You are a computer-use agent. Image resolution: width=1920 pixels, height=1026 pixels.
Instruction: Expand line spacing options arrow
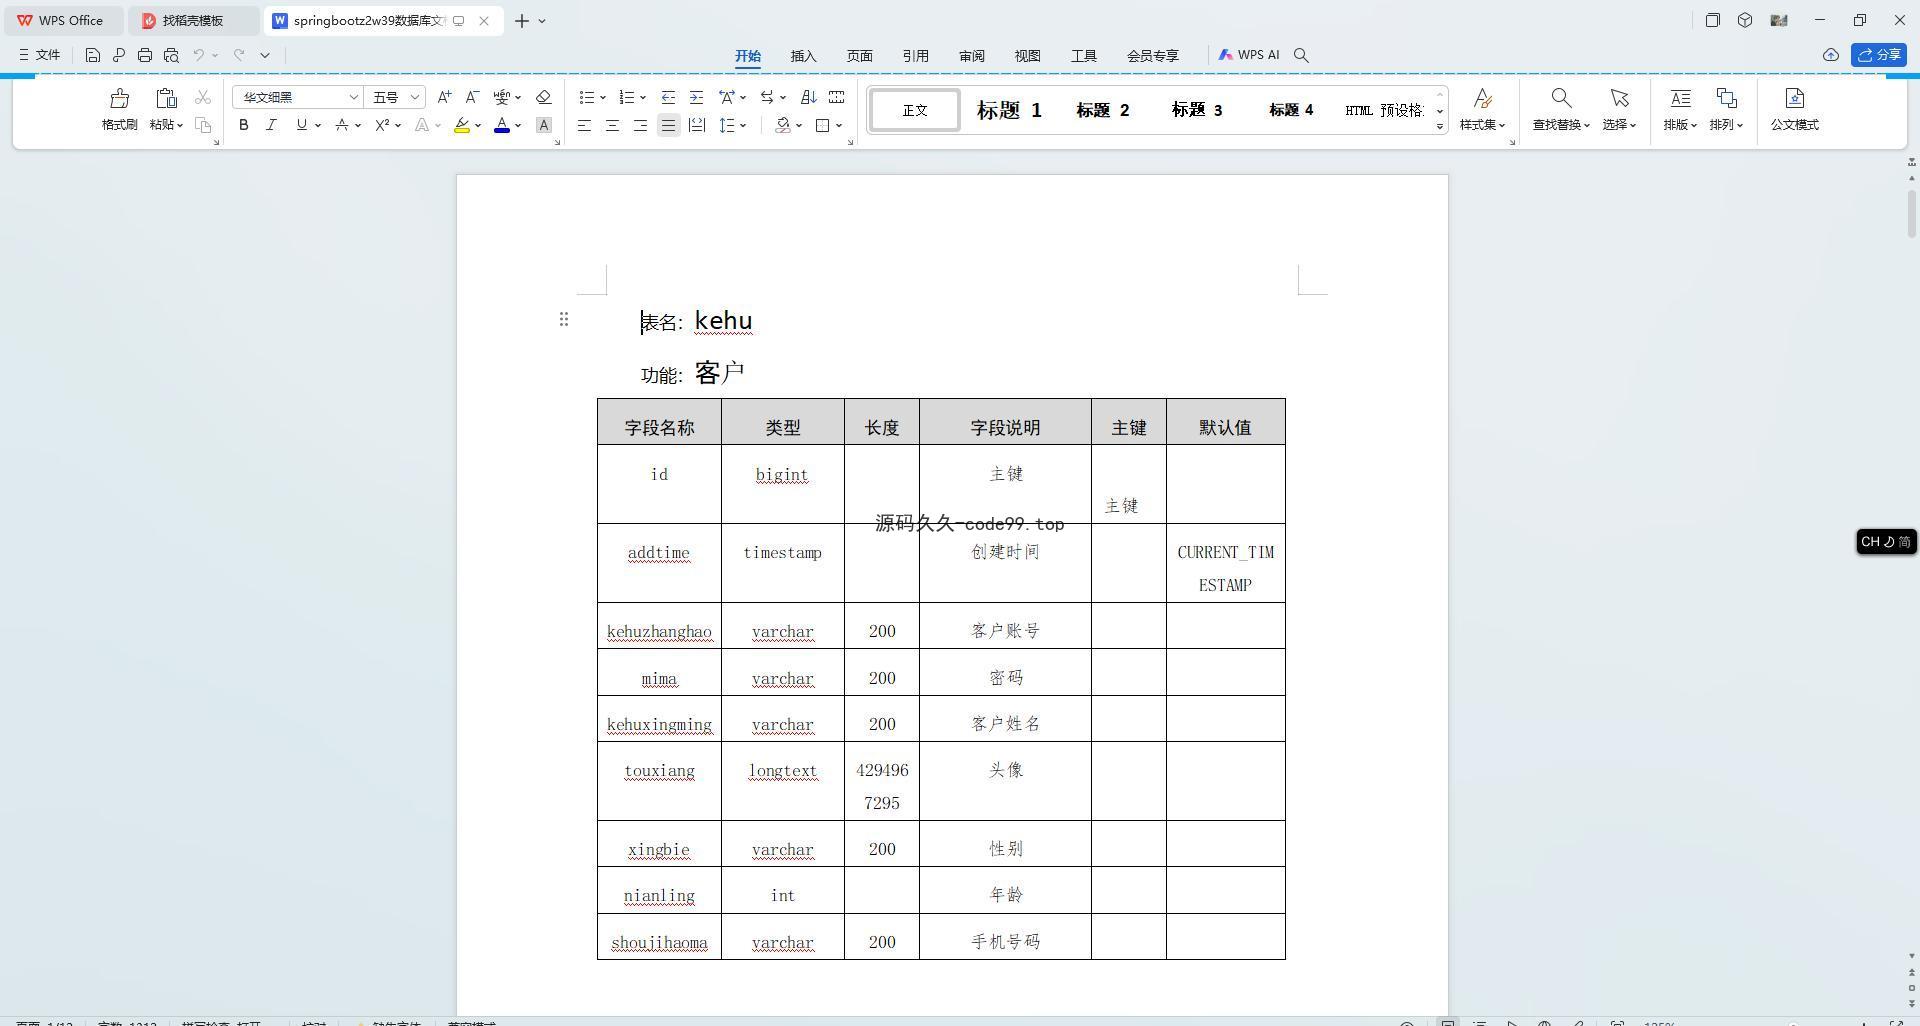[743, 125]
